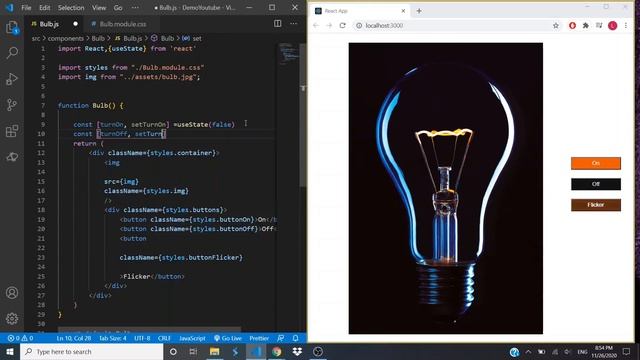Click line 12 styles.container code line

click(x=154, y=153)
